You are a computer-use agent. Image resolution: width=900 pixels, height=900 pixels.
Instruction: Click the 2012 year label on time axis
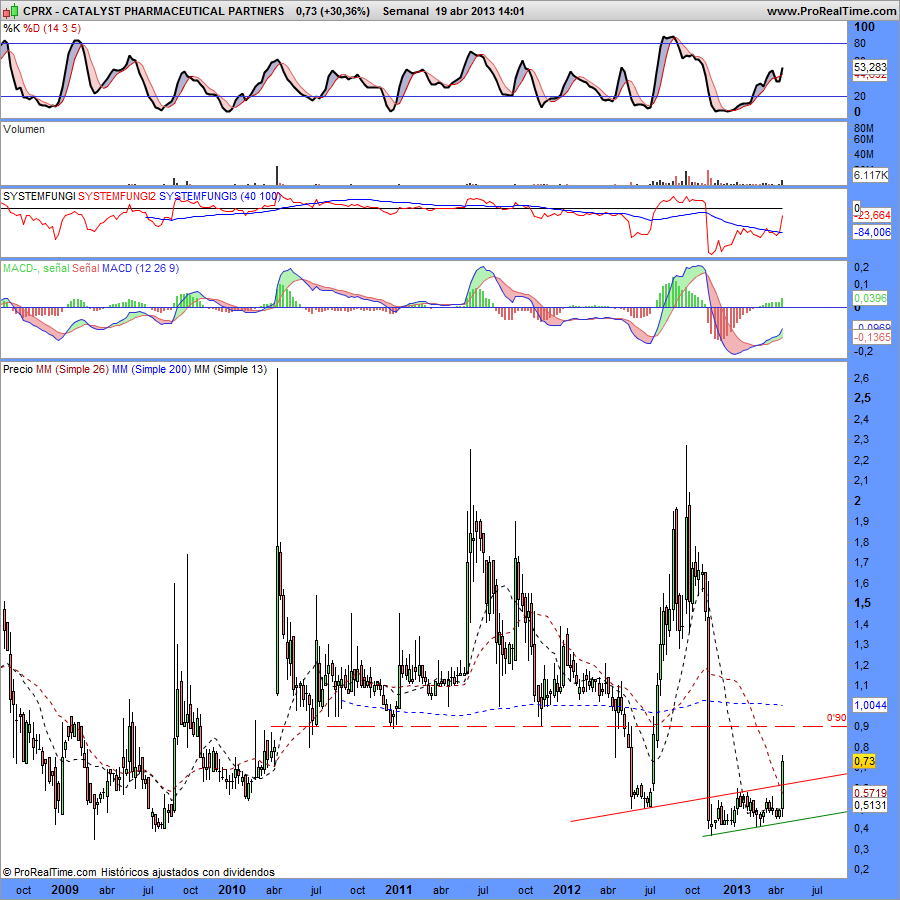click(567, 890)
